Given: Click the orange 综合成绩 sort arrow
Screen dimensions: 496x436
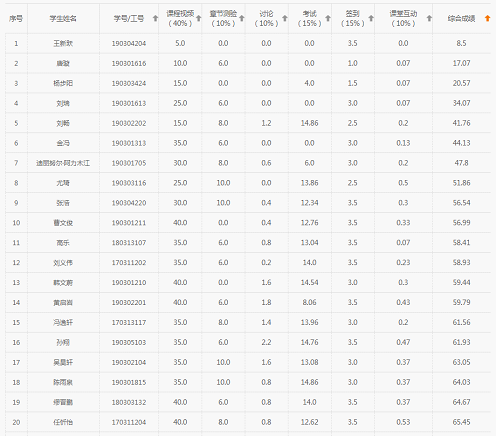Looking at the screenshot, I should point(487,18).
